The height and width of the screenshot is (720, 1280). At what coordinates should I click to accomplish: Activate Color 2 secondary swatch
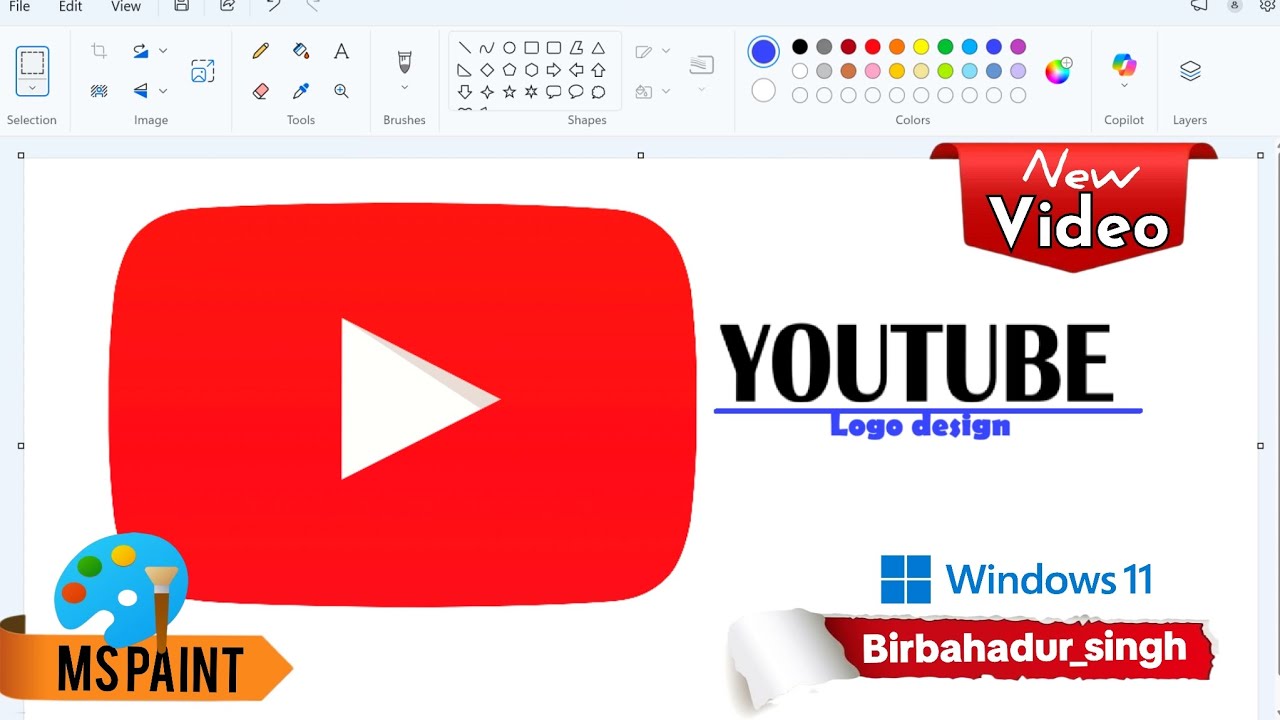pos(763,91)
